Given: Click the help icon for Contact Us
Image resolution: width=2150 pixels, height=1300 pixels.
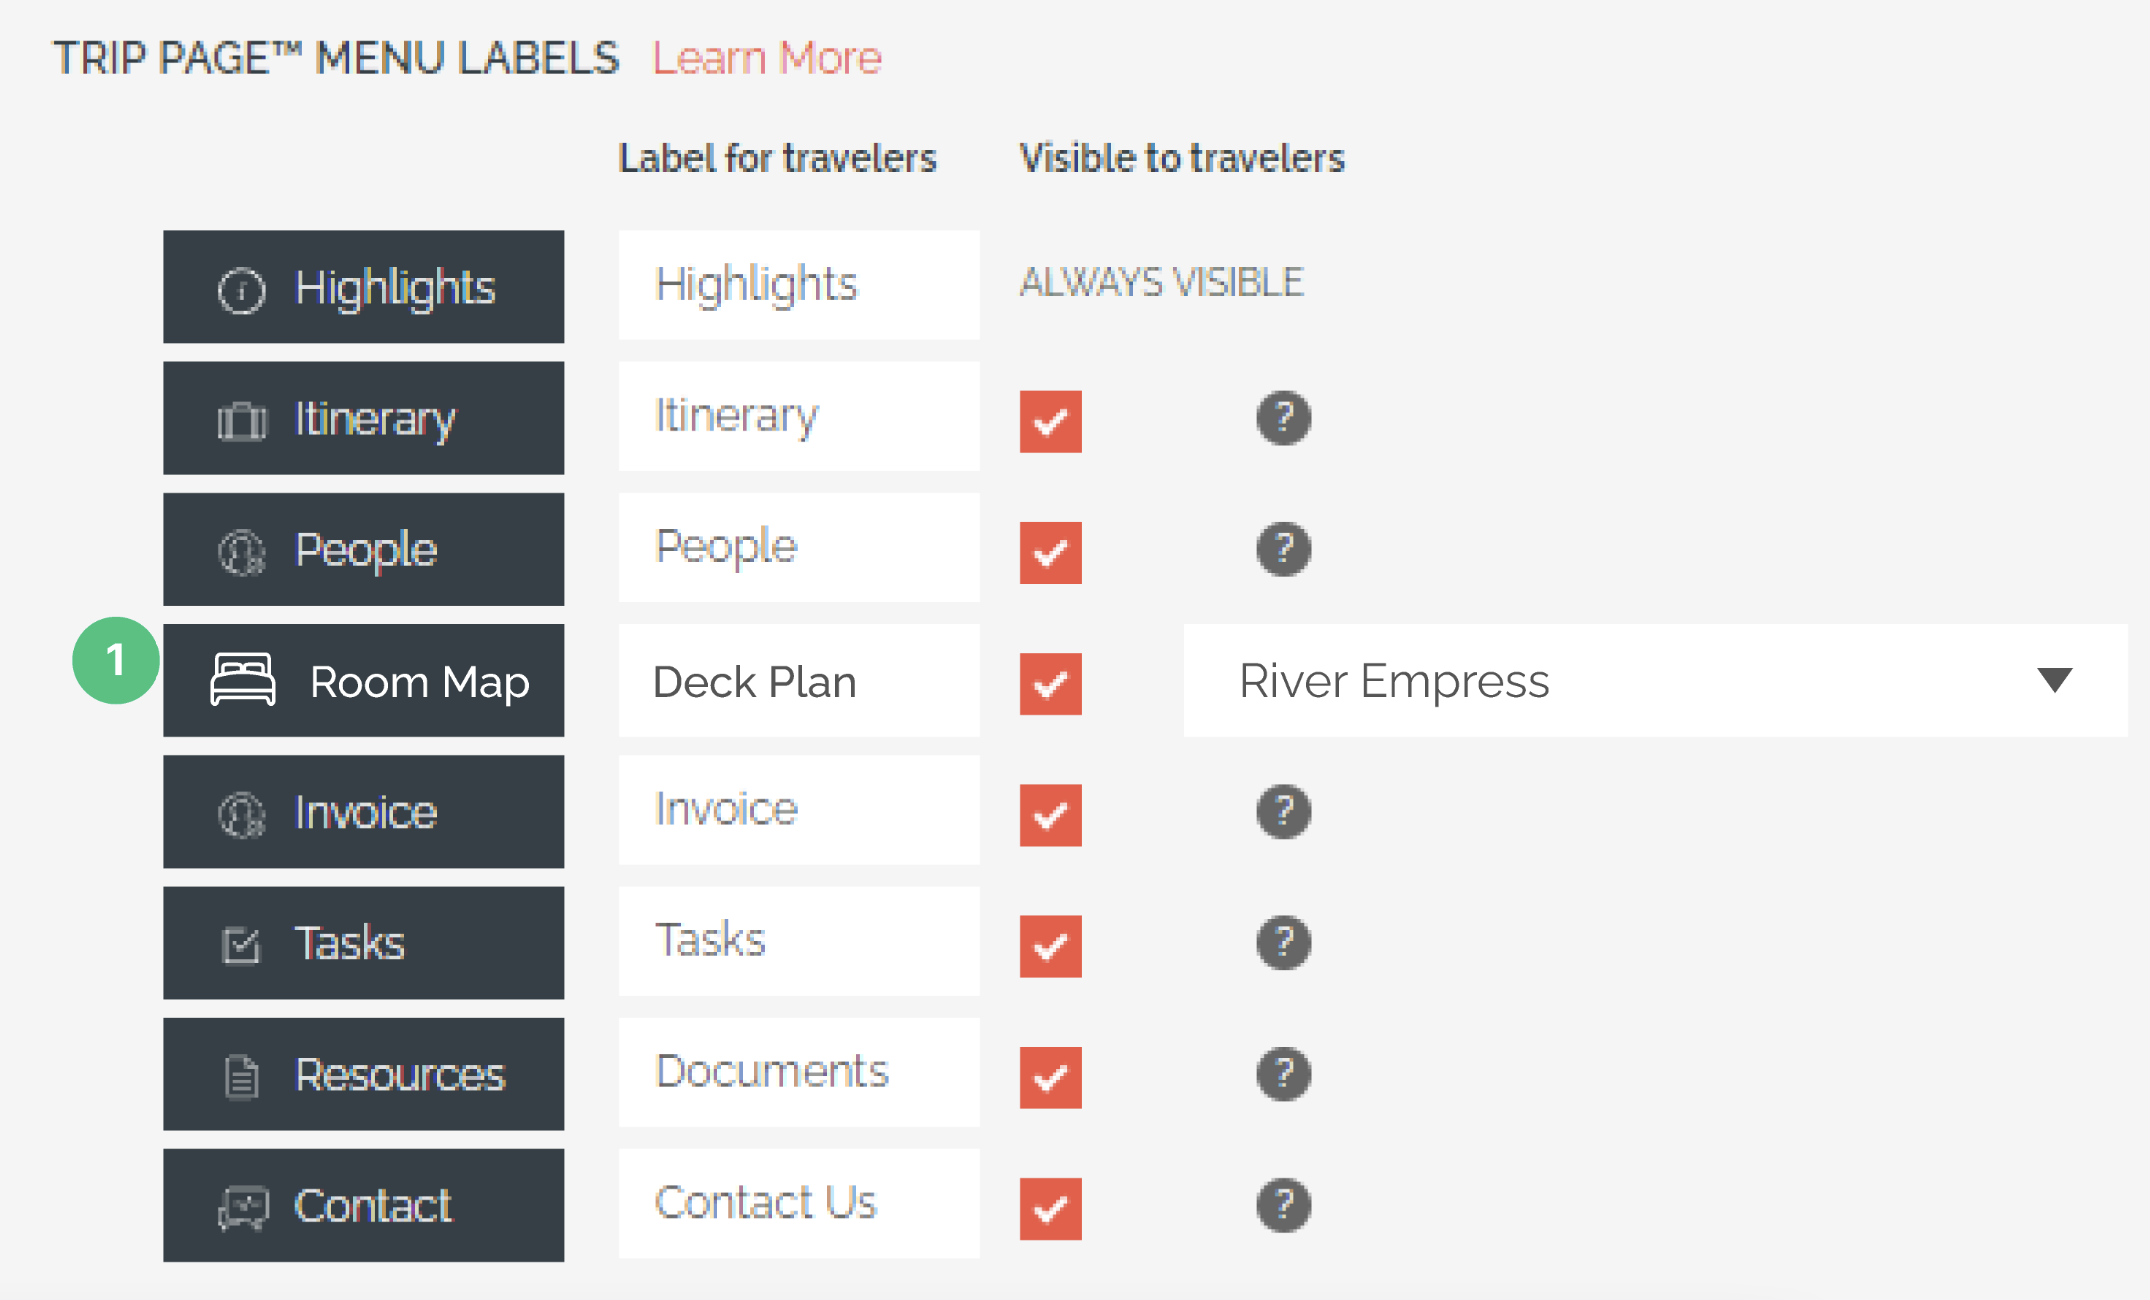Looking at the screenshot, I should 1284,1206.
